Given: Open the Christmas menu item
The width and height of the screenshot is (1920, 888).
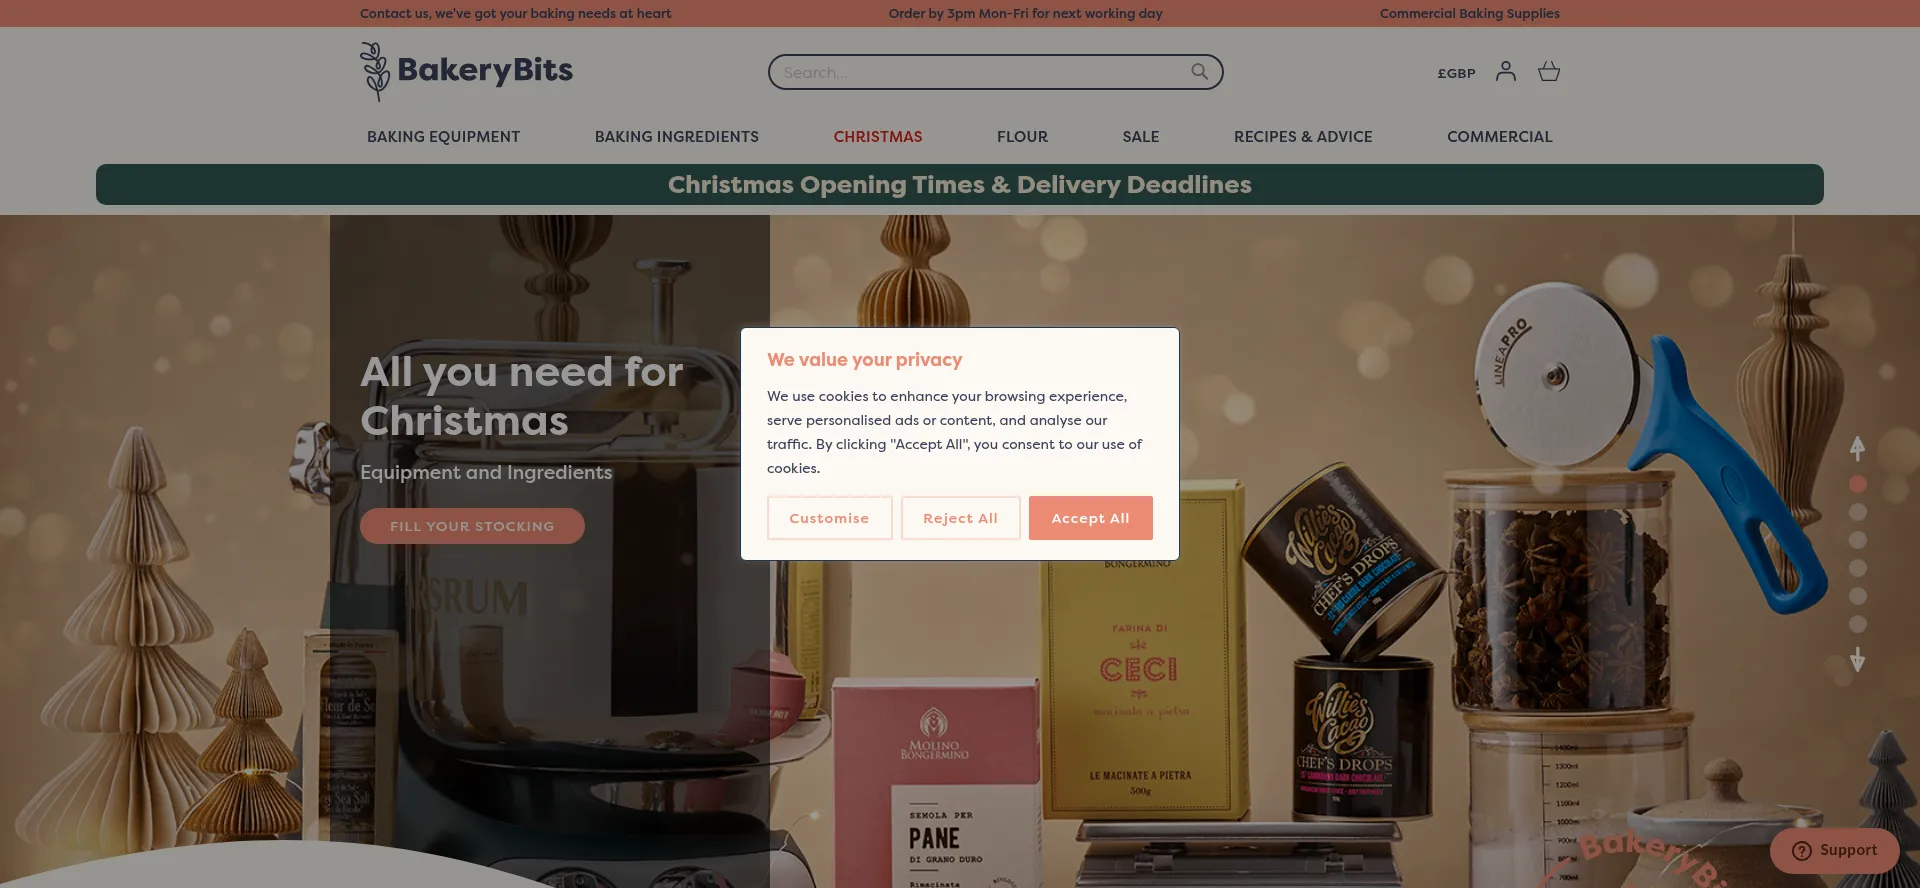Looking at the screenshot, I should pyautogui.click(x=878, y=137).
